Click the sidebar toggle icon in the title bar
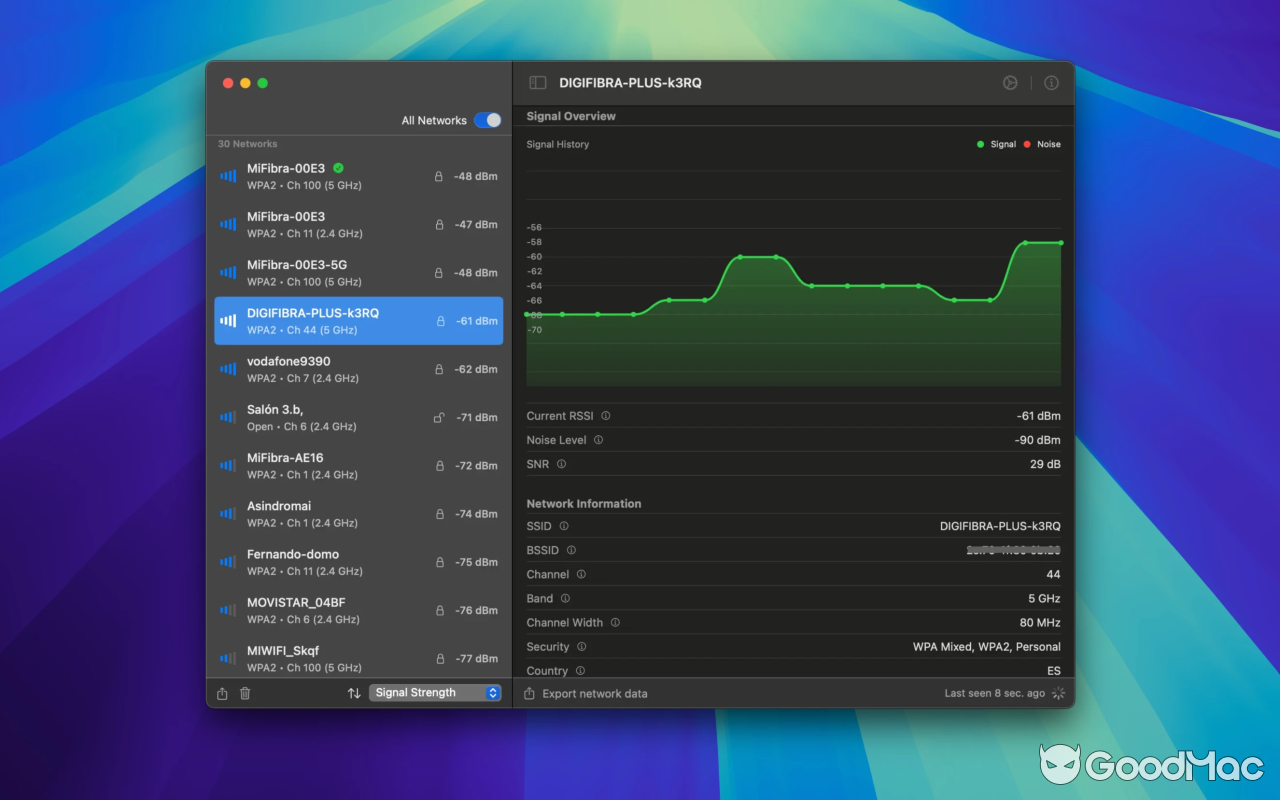 (537, 83)
